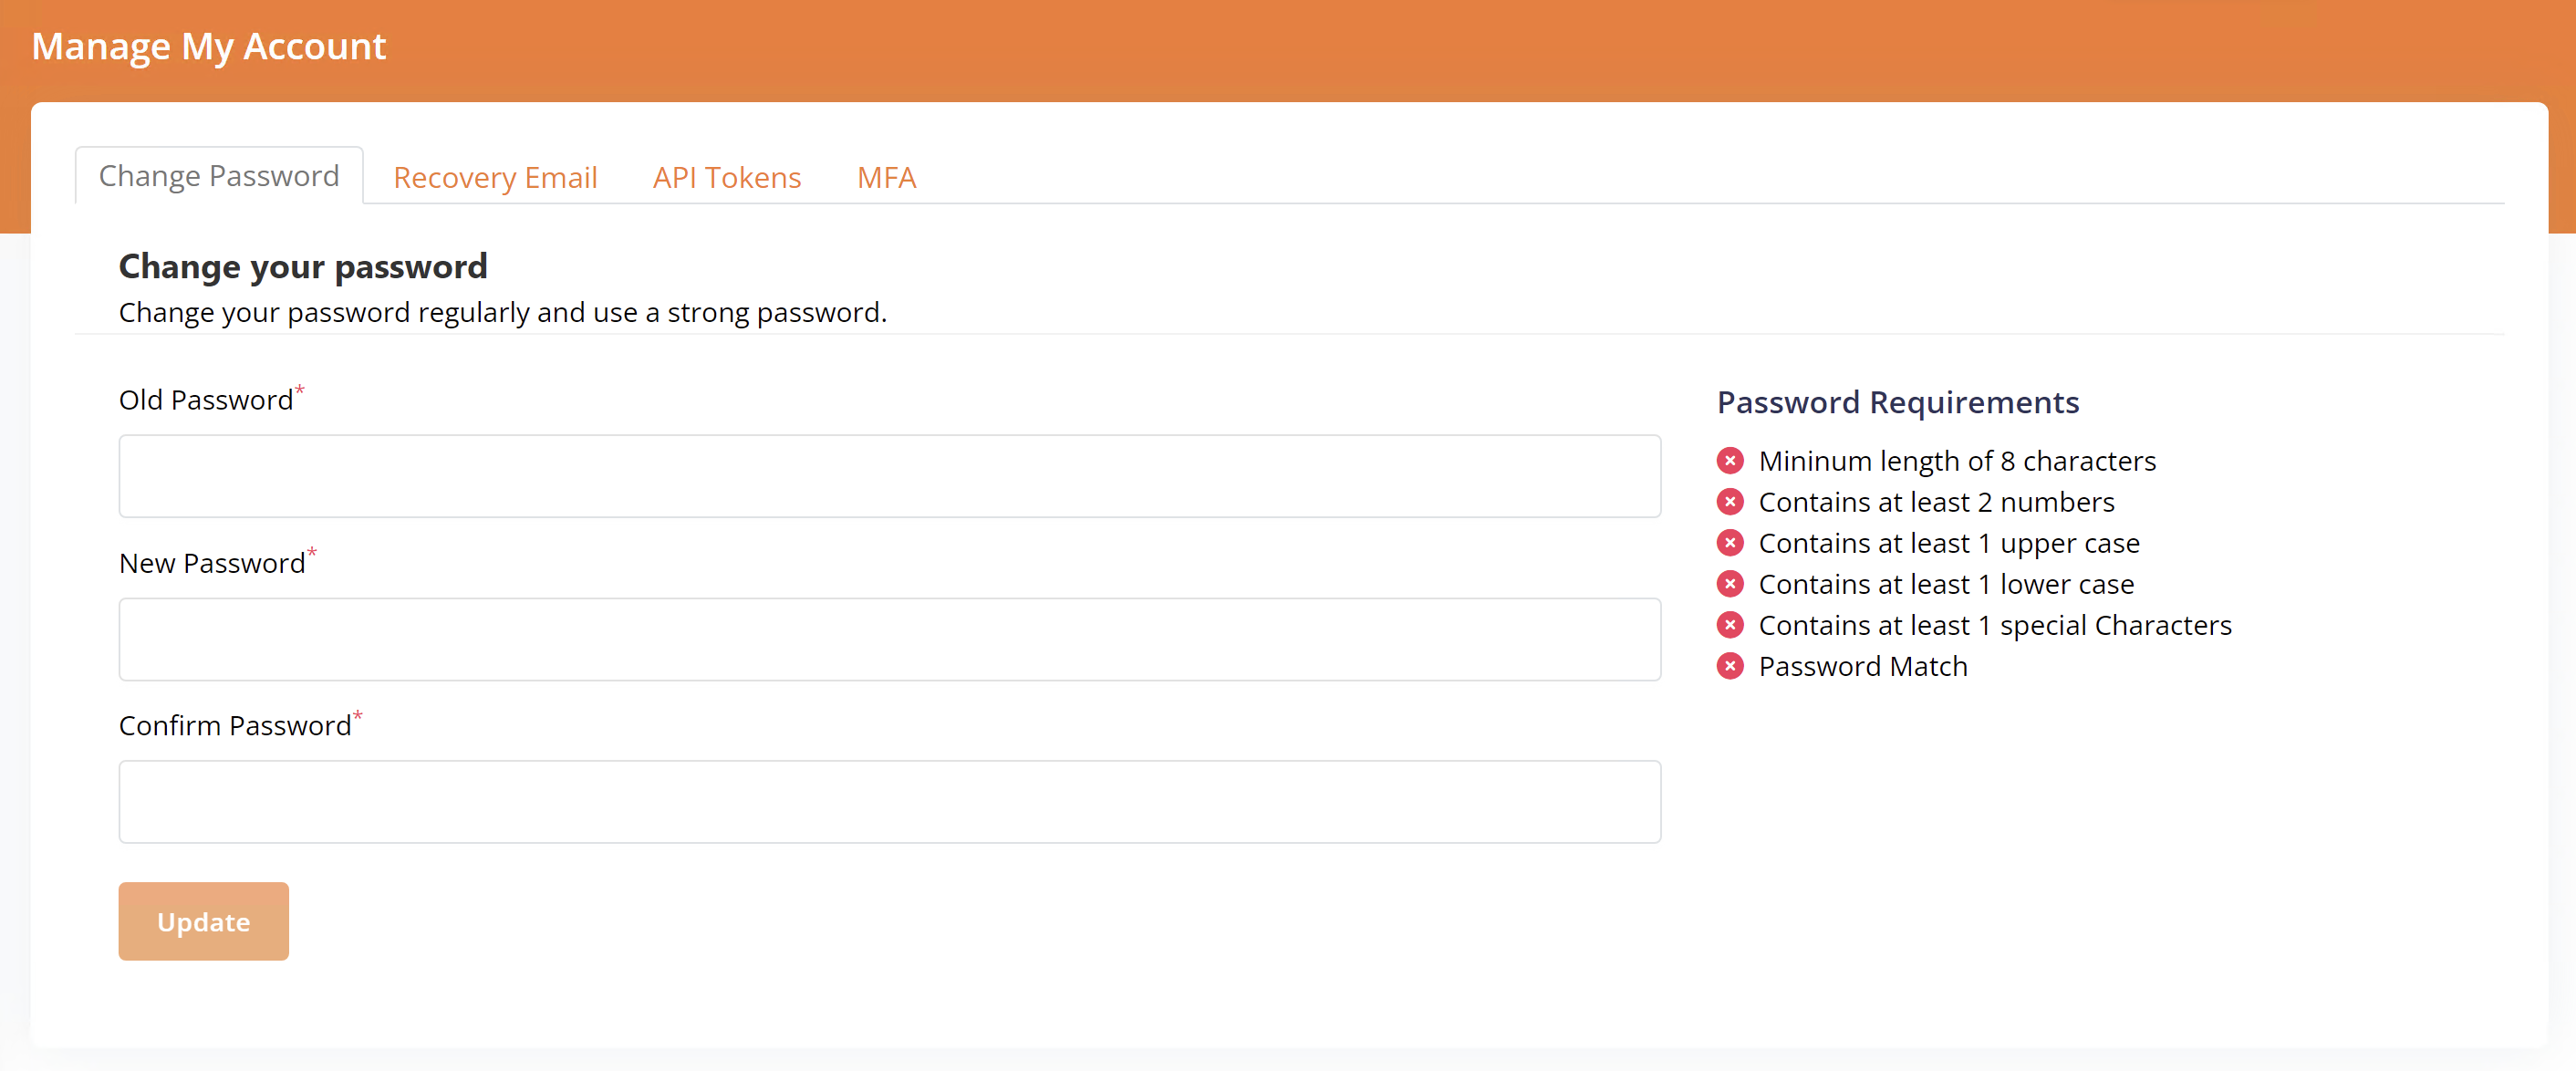Click the 'Manage My Account' header text
This screenshot has height=1071, width=2576.
click(208, 46)
